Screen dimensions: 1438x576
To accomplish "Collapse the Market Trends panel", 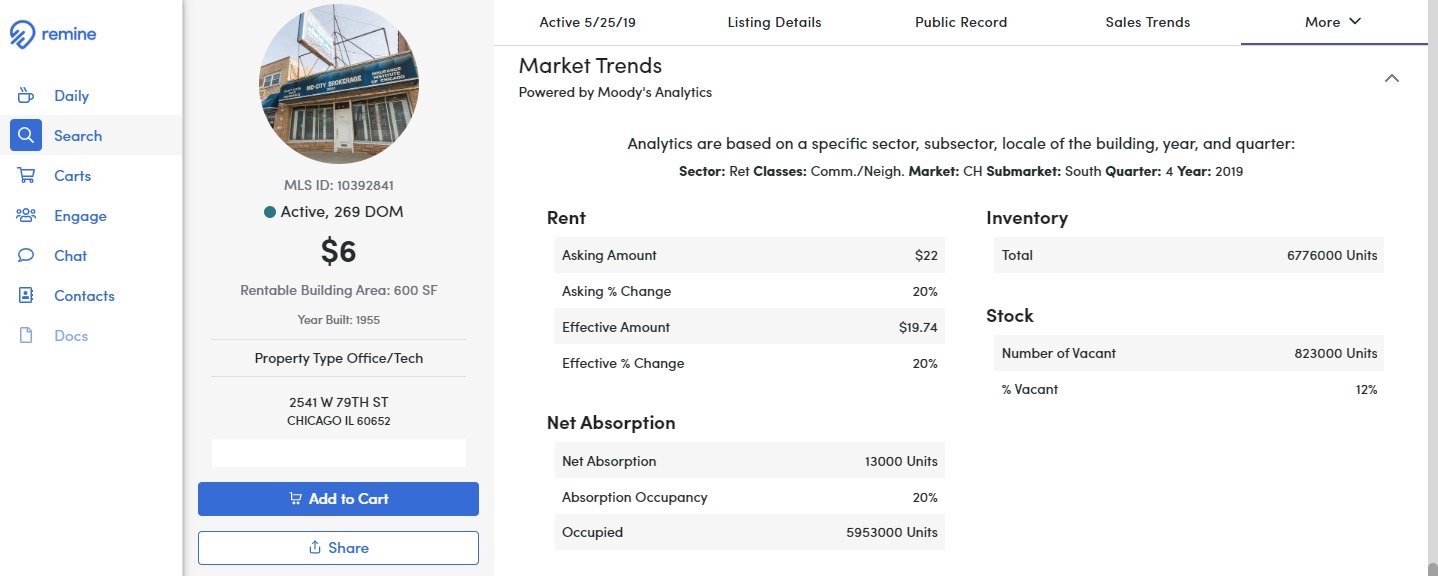I will pos(1392,77).
